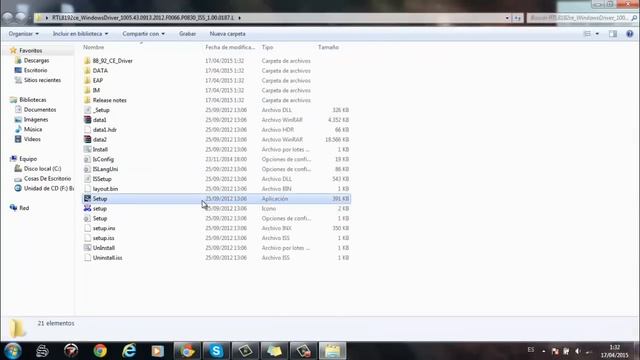Open the Help question mark icon
This screenshot has height=360, width=640.
pos(629,34)
